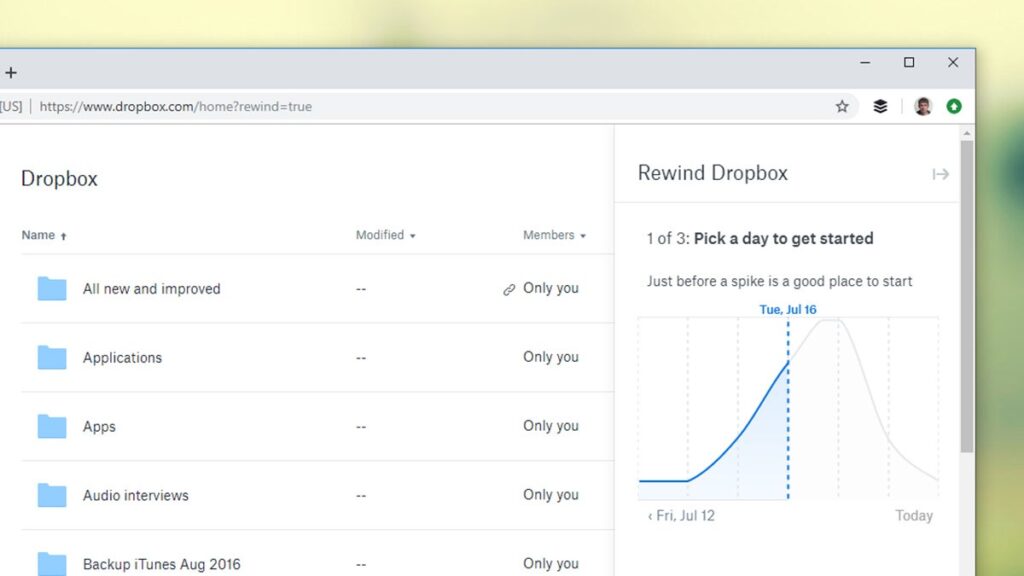This screenshot has width=1024, height=576.
Task: Click the browser address bar URL
Action: [x=175, y=106]
